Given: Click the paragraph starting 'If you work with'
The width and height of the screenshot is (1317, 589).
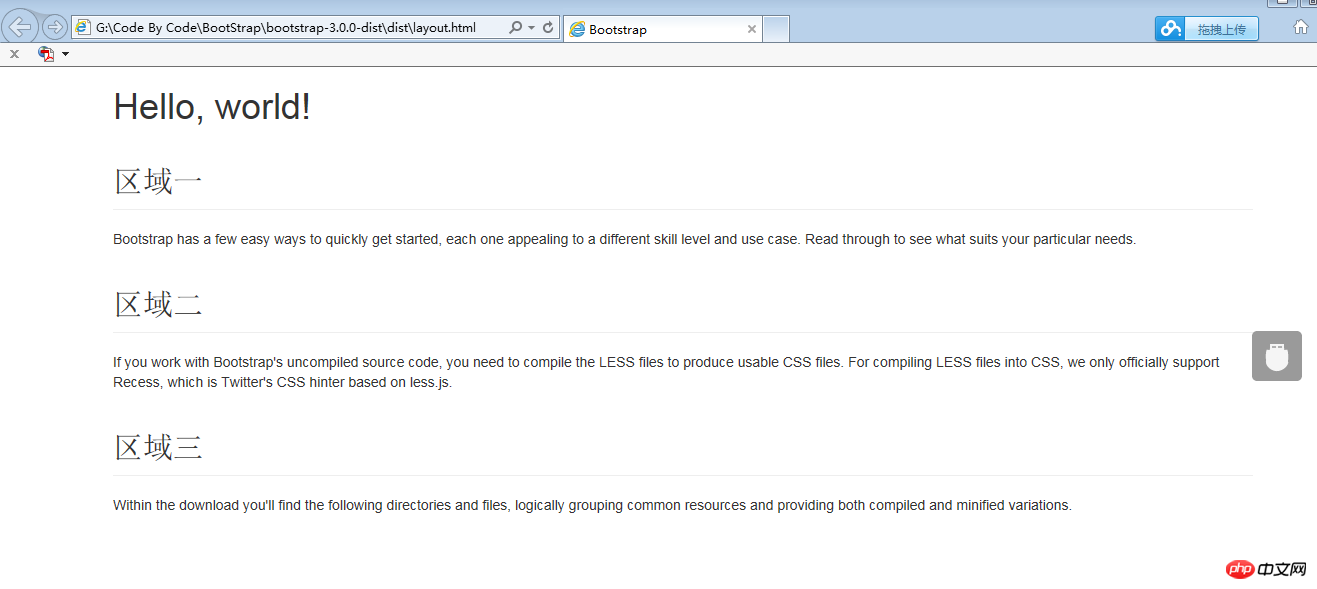Looking at the screenshot, I should tap(666, 372).
